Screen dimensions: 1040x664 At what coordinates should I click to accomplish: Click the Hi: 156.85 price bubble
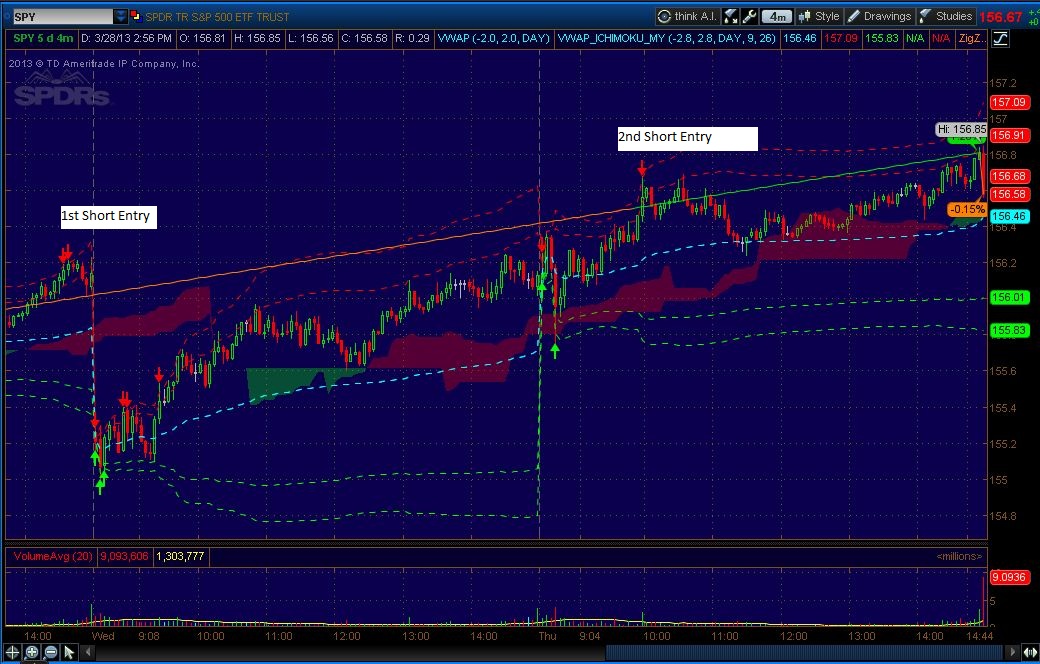click(962, 129)
